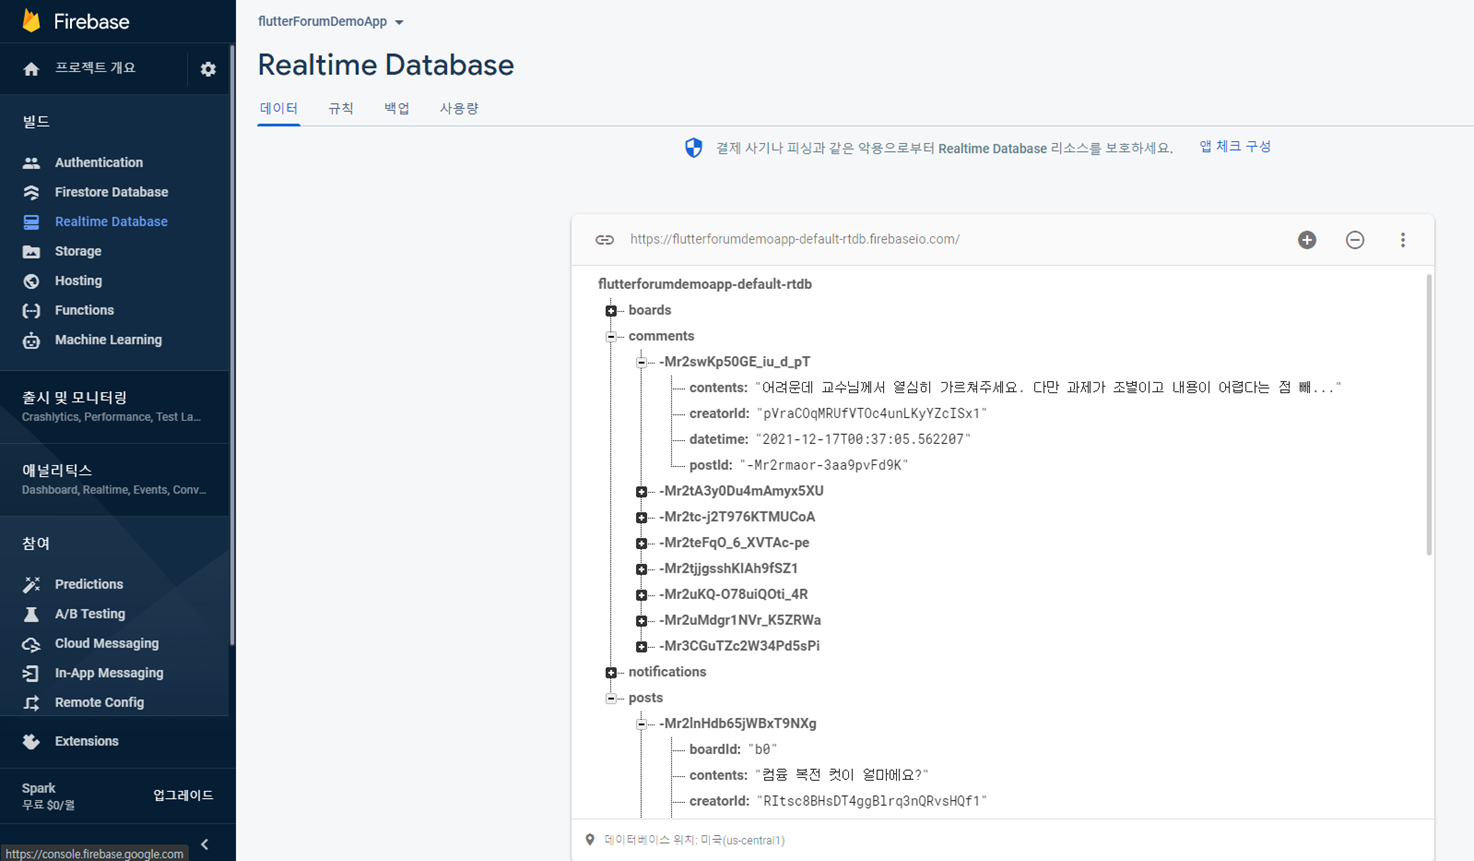
Task: Switch to the 사용량 tab
Action: [459, 108]
